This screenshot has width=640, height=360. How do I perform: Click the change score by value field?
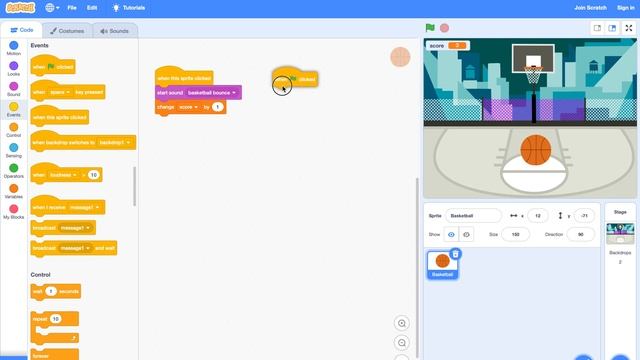(218, 107)
